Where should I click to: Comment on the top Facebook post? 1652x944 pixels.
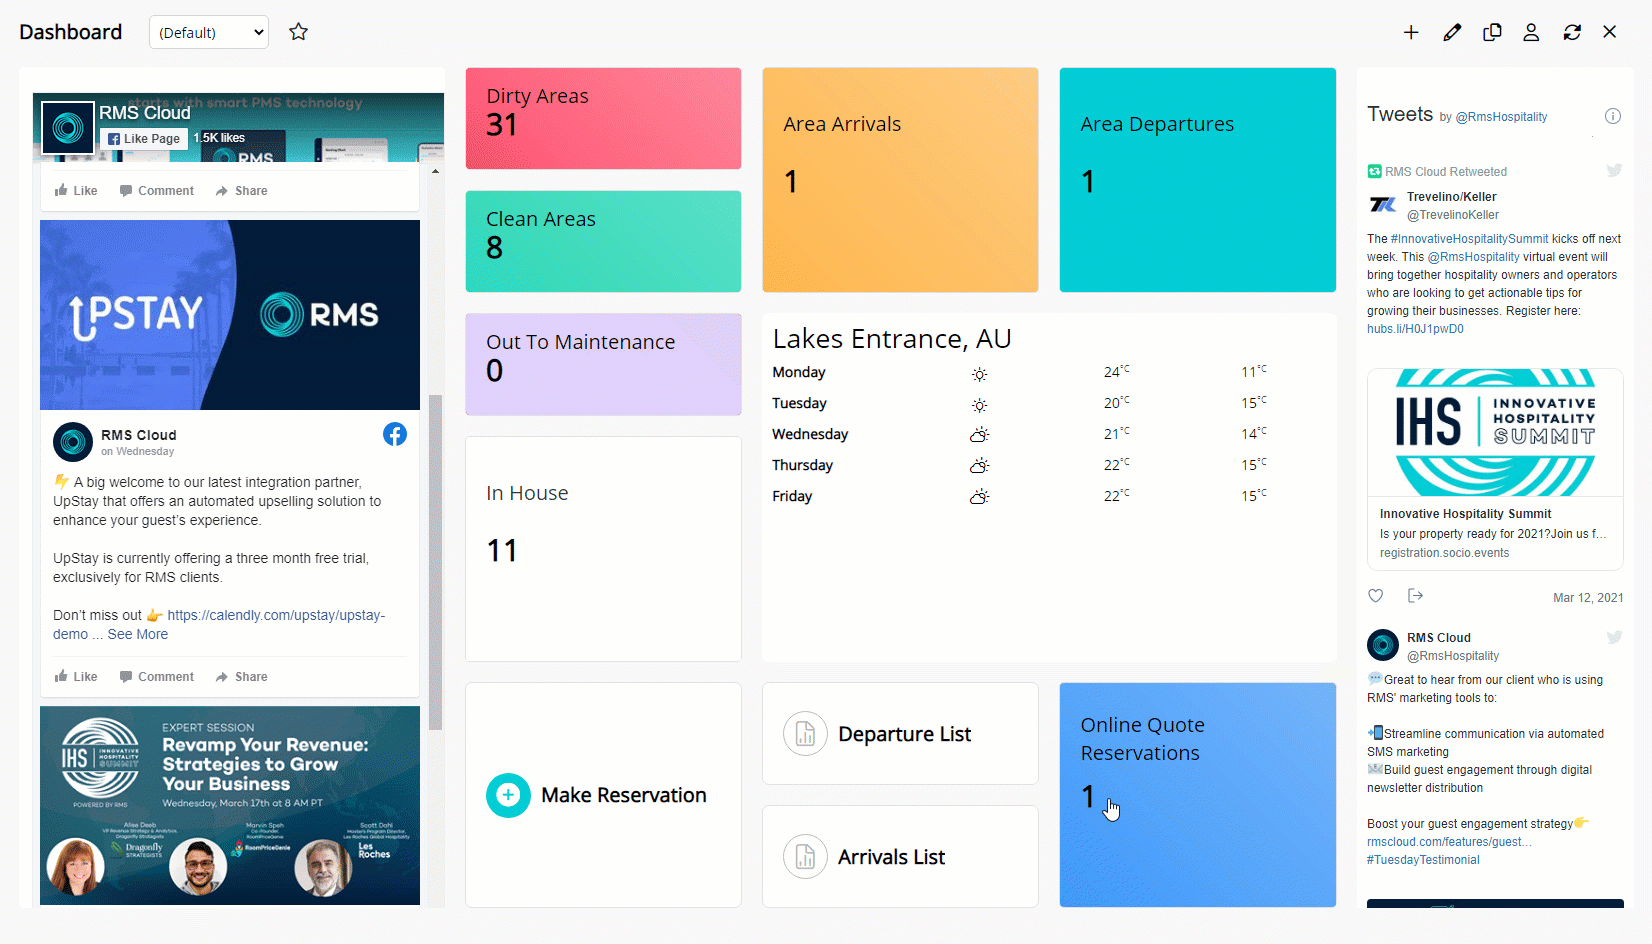(156, 191)
